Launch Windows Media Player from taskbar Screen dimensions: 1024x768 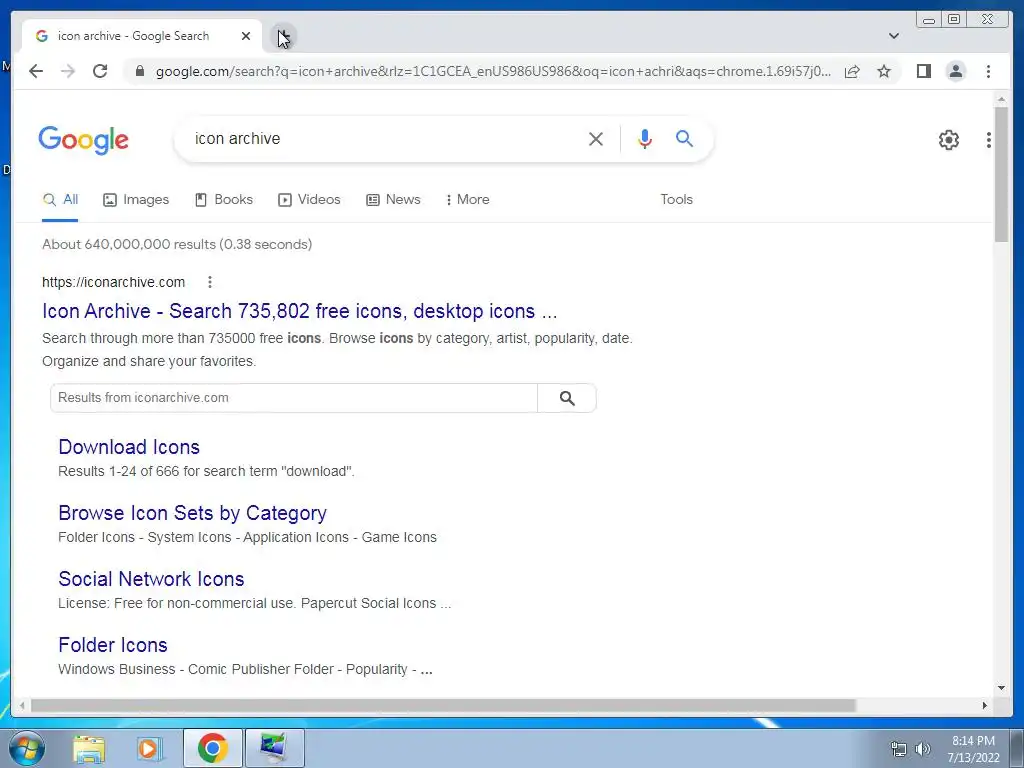click(149, 748)
